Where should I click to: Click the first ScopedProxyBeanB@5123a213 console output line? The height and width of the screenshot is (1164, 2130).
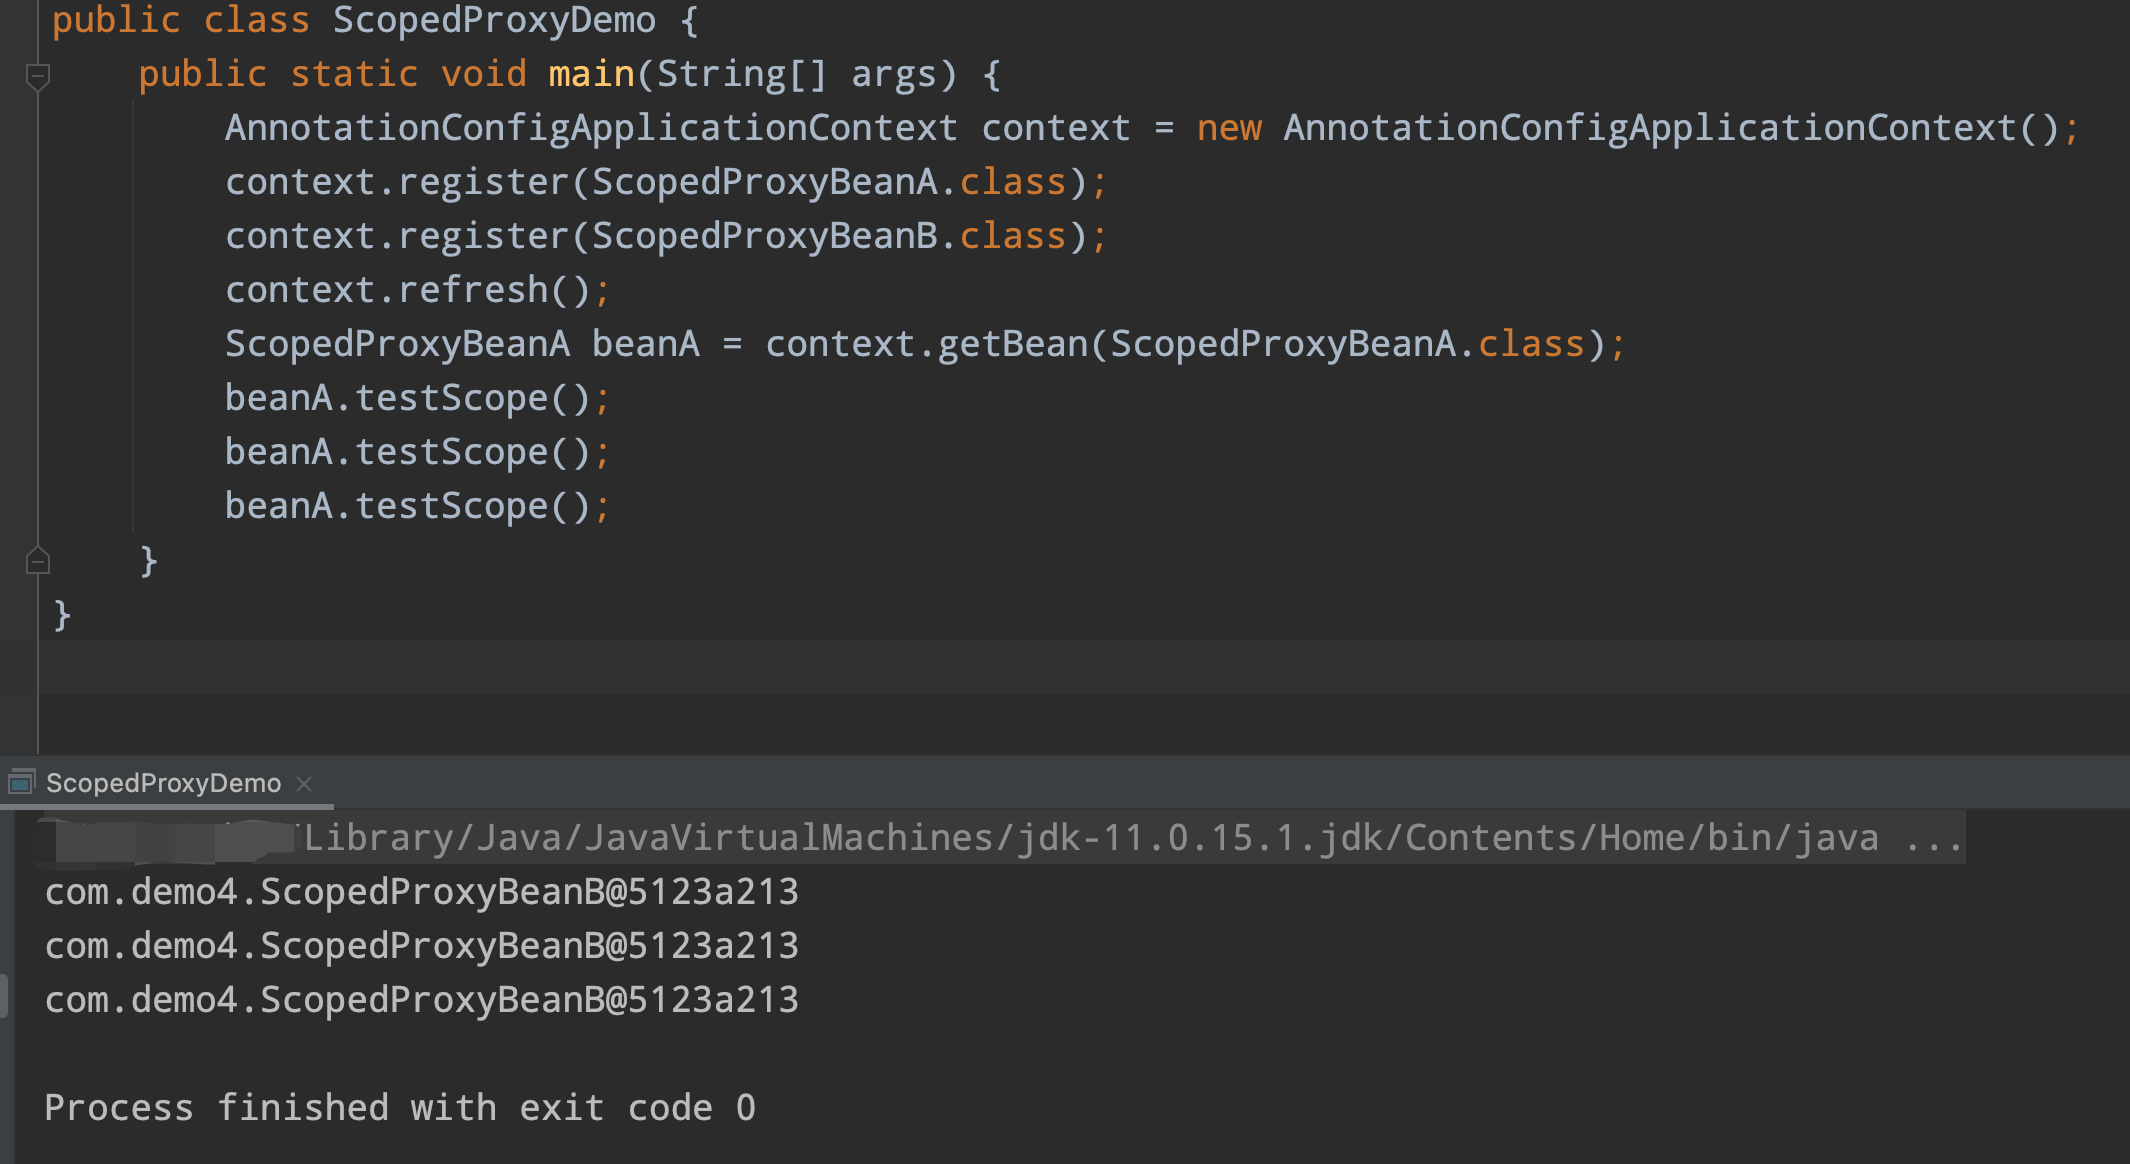coord(421,892)
